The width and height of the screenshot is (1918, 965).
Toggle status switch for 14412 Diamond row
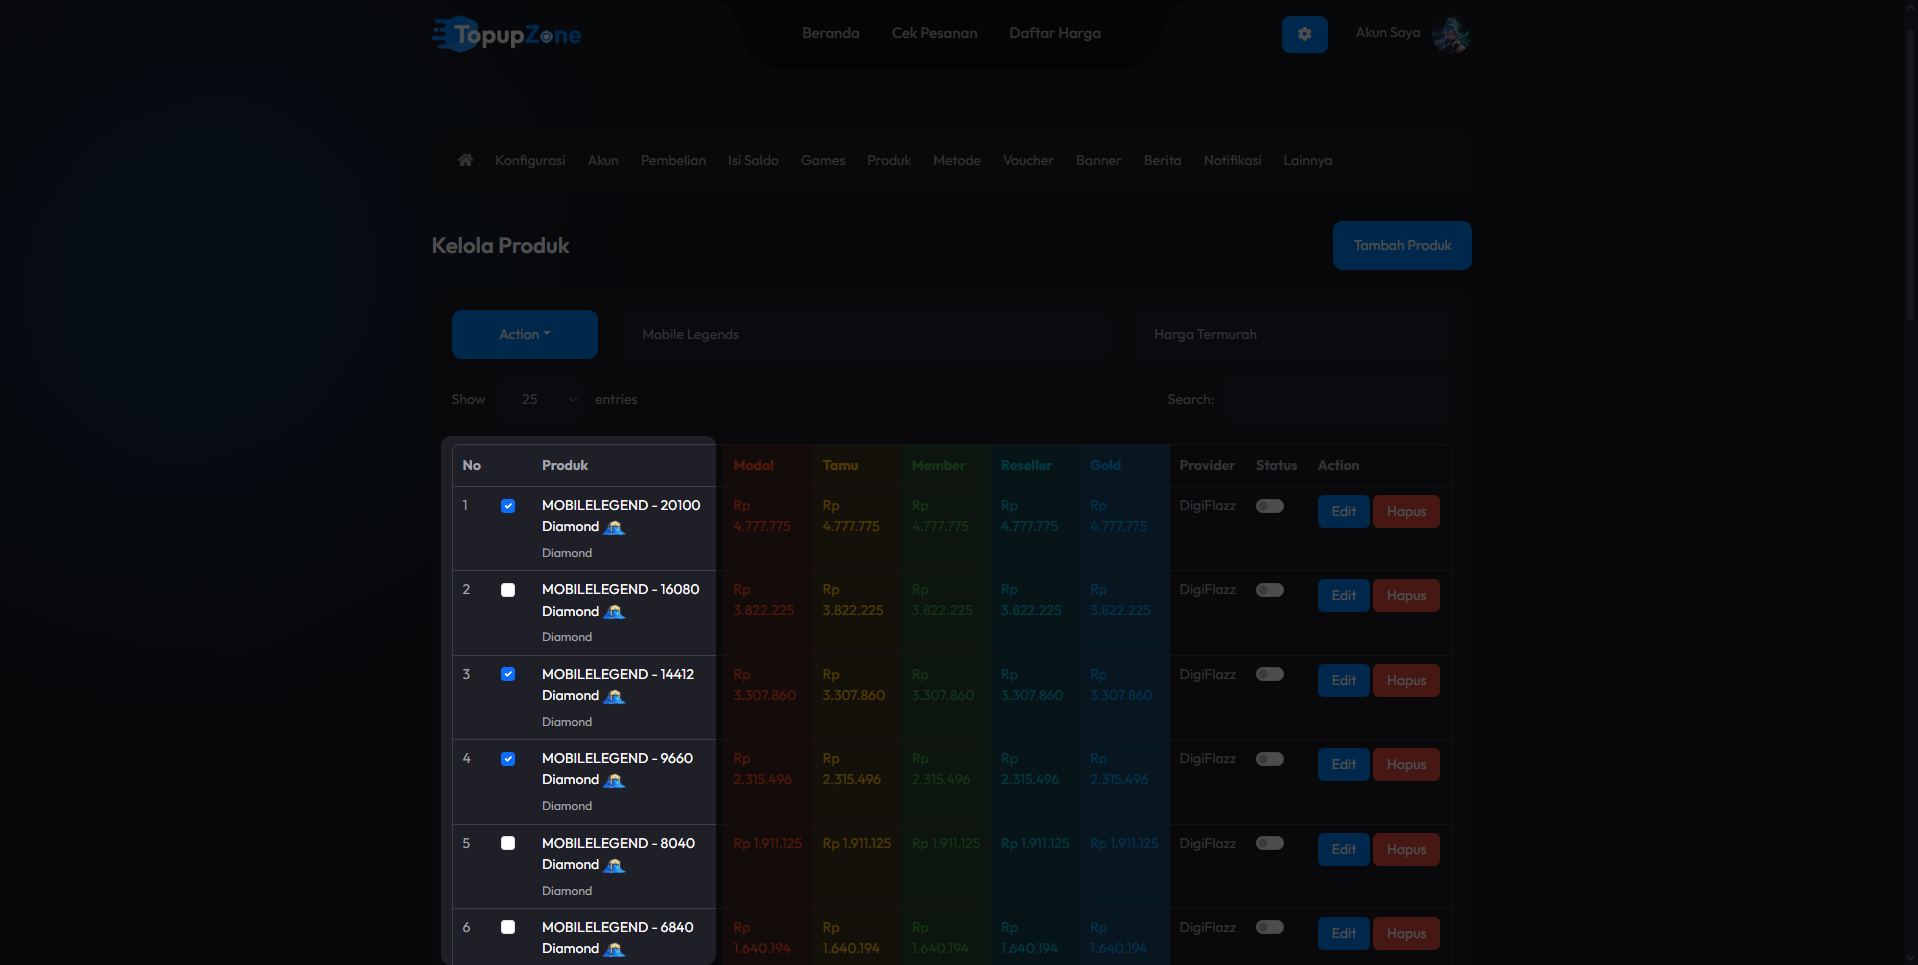click(1270, 674)
